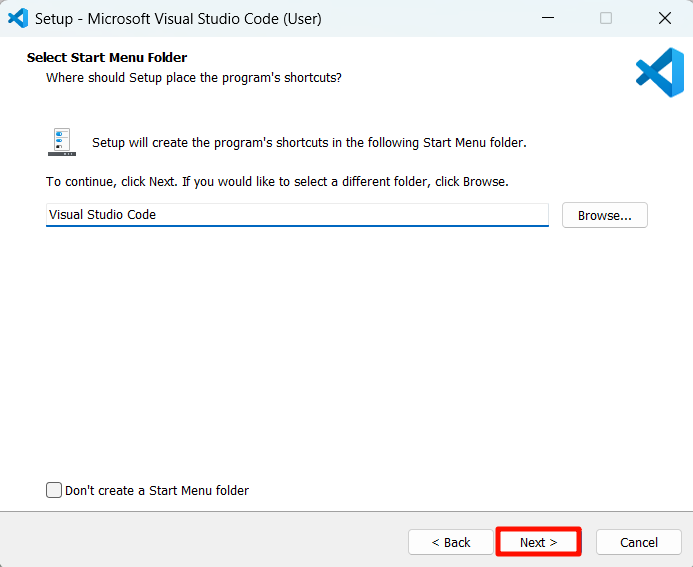Screen dimensions: 693x567
Task: Cancel the VS Code installation
Action: [x=638, y=542]
